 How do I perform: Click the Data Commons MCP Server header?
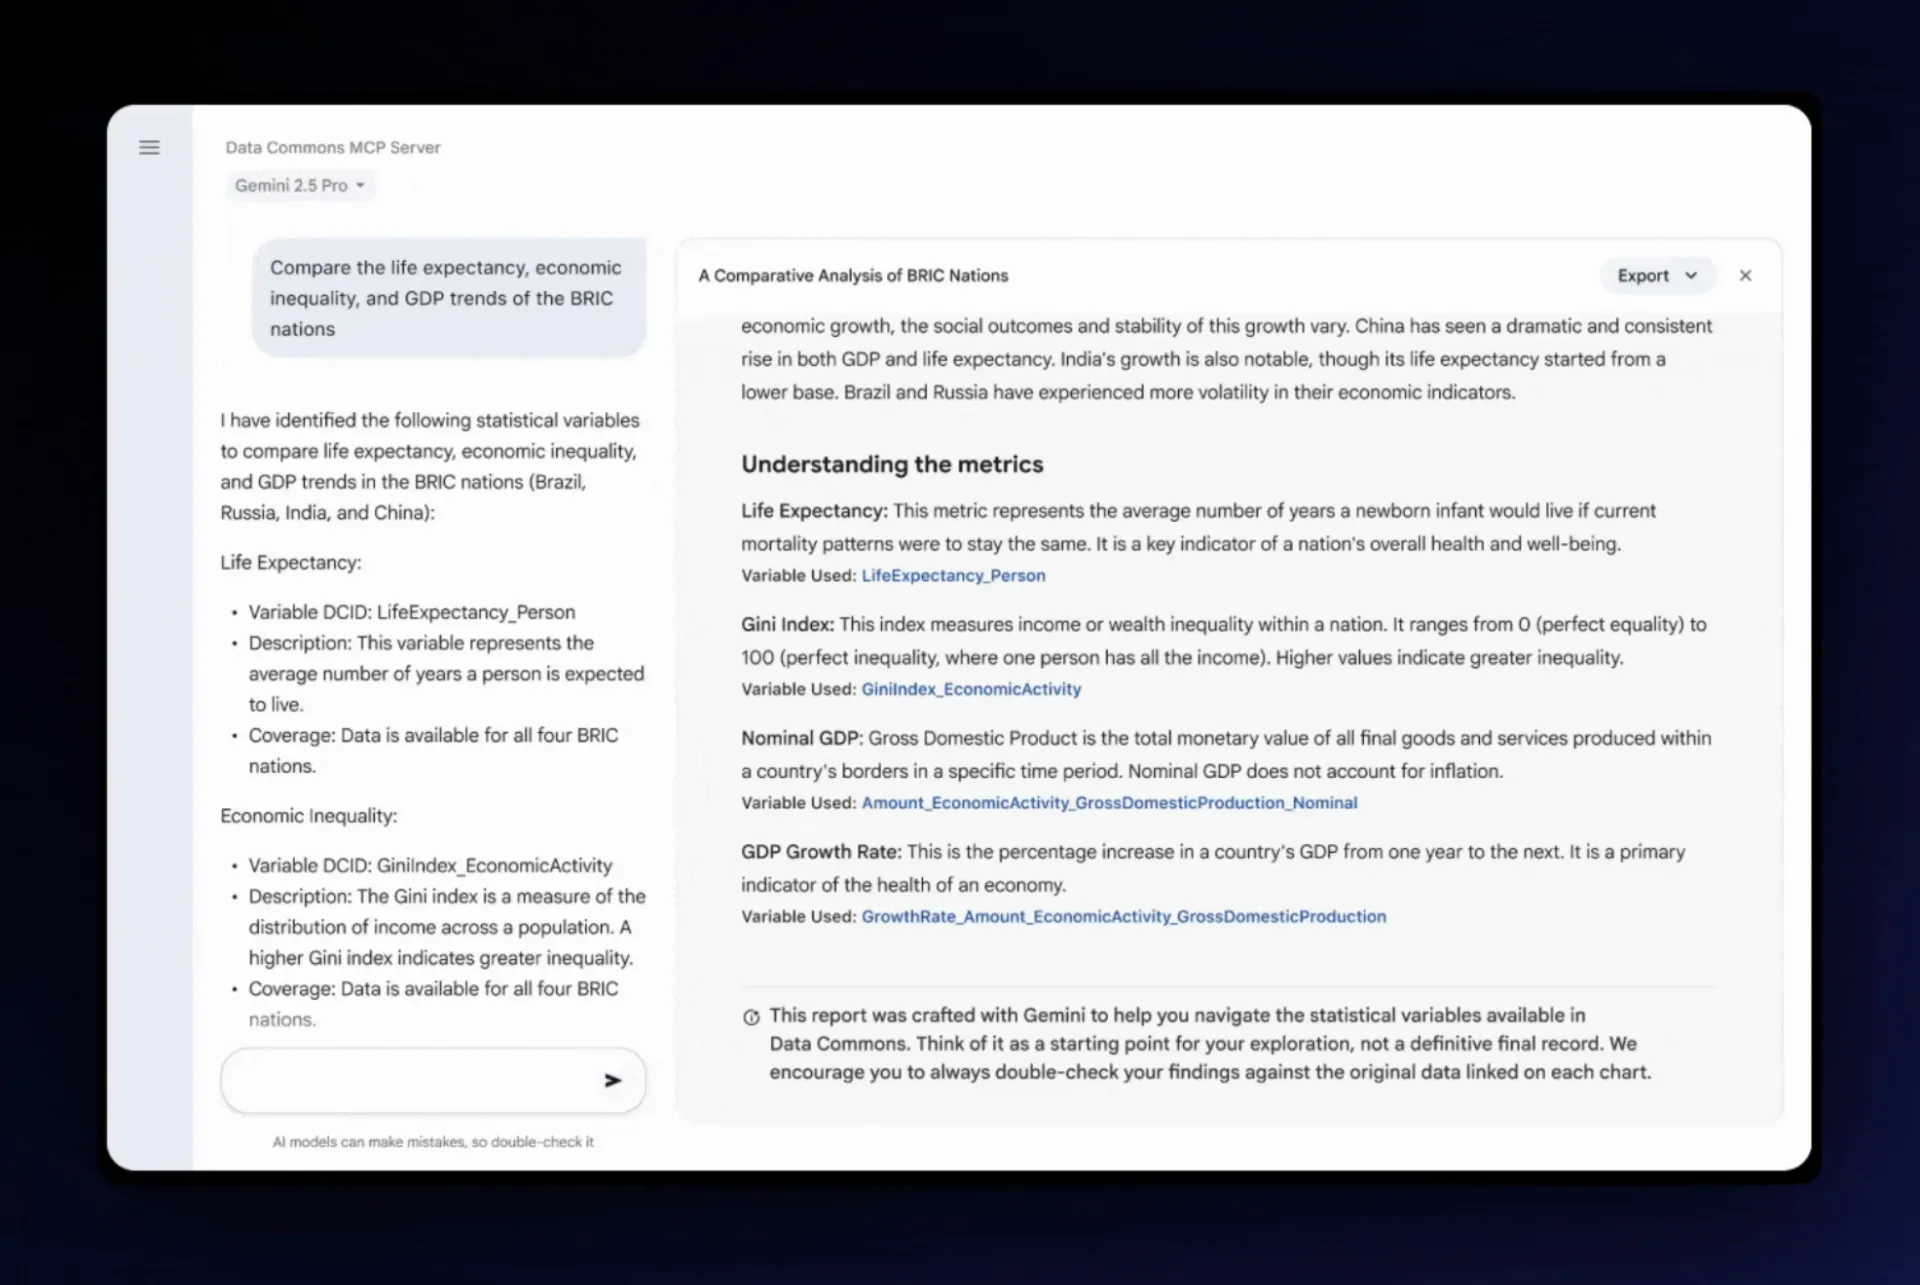pyautogui.click(x=333, y=147)
